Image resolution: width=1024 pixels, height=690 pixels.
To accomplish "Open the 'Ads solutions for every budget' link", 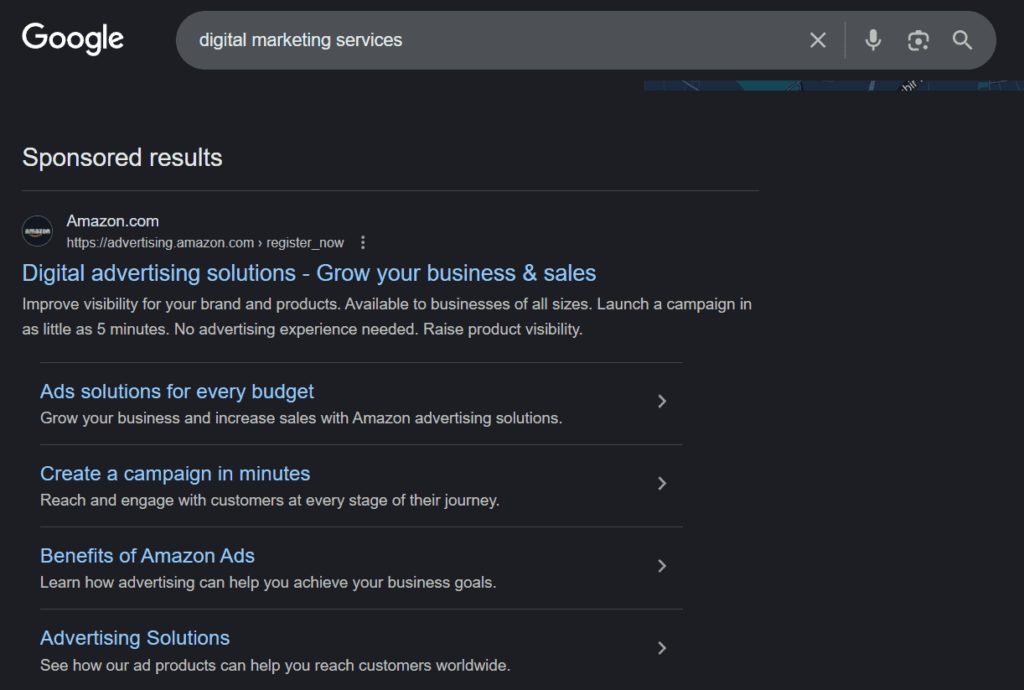I will tap(177, 391).
